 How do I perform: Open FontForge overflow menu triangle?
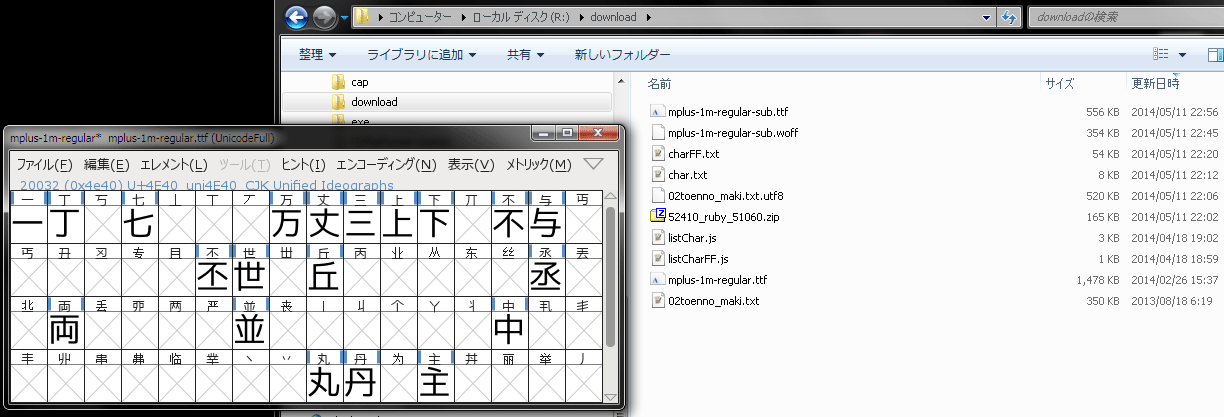click(593, 163)
